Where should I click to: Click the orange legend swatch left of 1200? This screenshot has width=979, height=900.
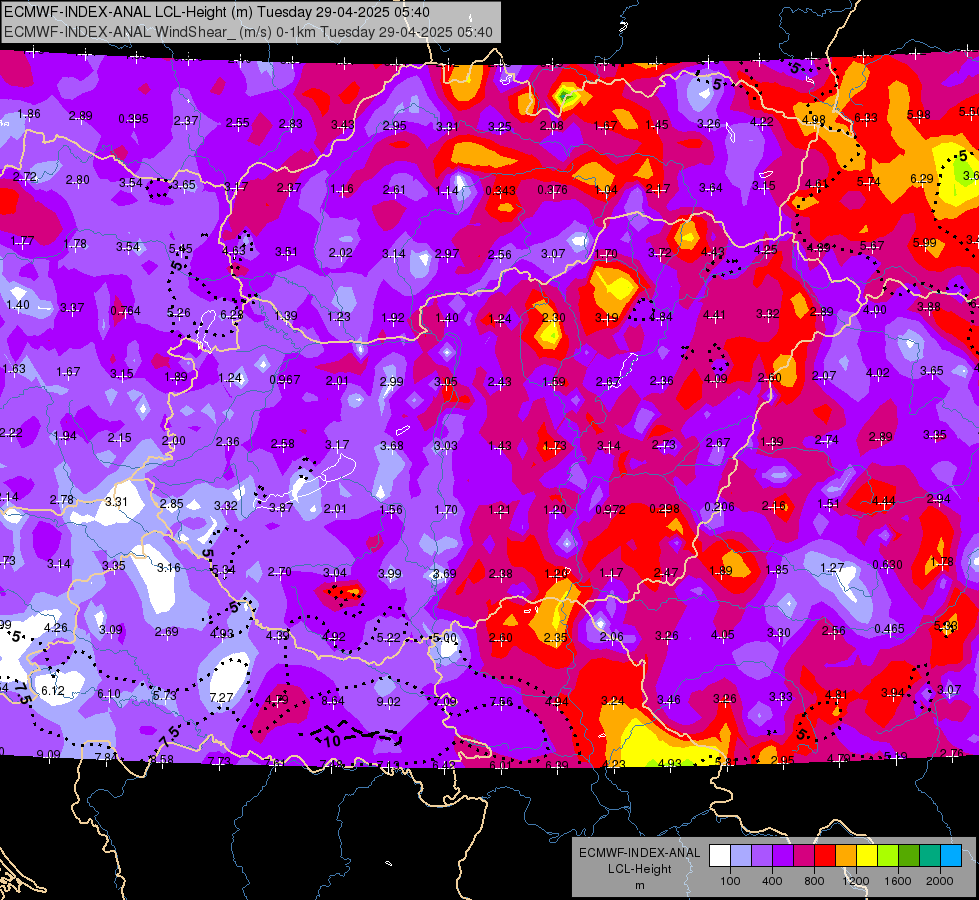coord(846,856)
